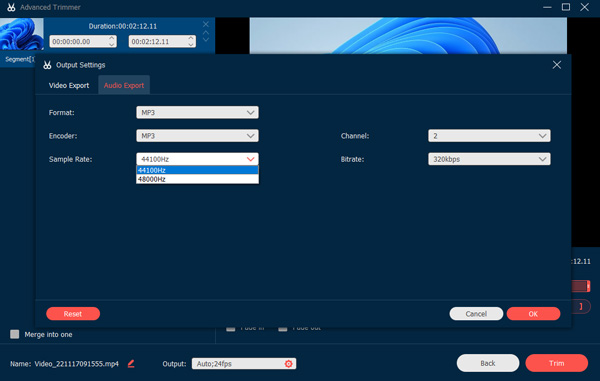
Task: Open the Channel dropdown
Action: 489,136
